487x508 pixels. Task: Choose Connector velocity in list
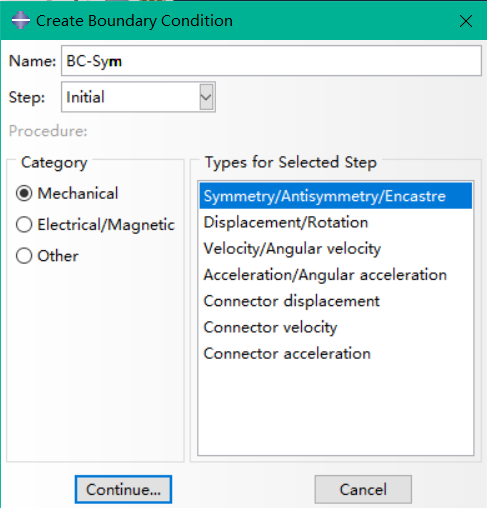click(336, 327)
